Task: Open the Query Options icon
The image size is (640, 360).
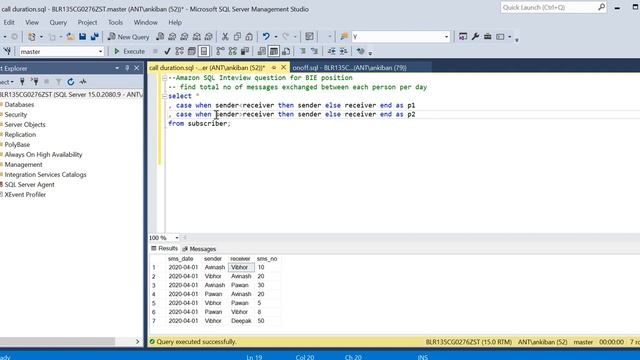Action: tap(192, 51)
